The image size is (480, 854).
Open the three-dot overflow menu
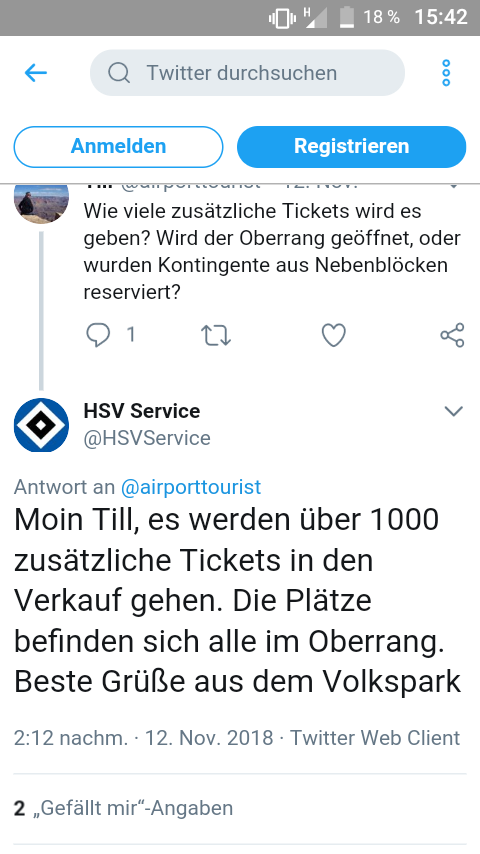[446, 73]
